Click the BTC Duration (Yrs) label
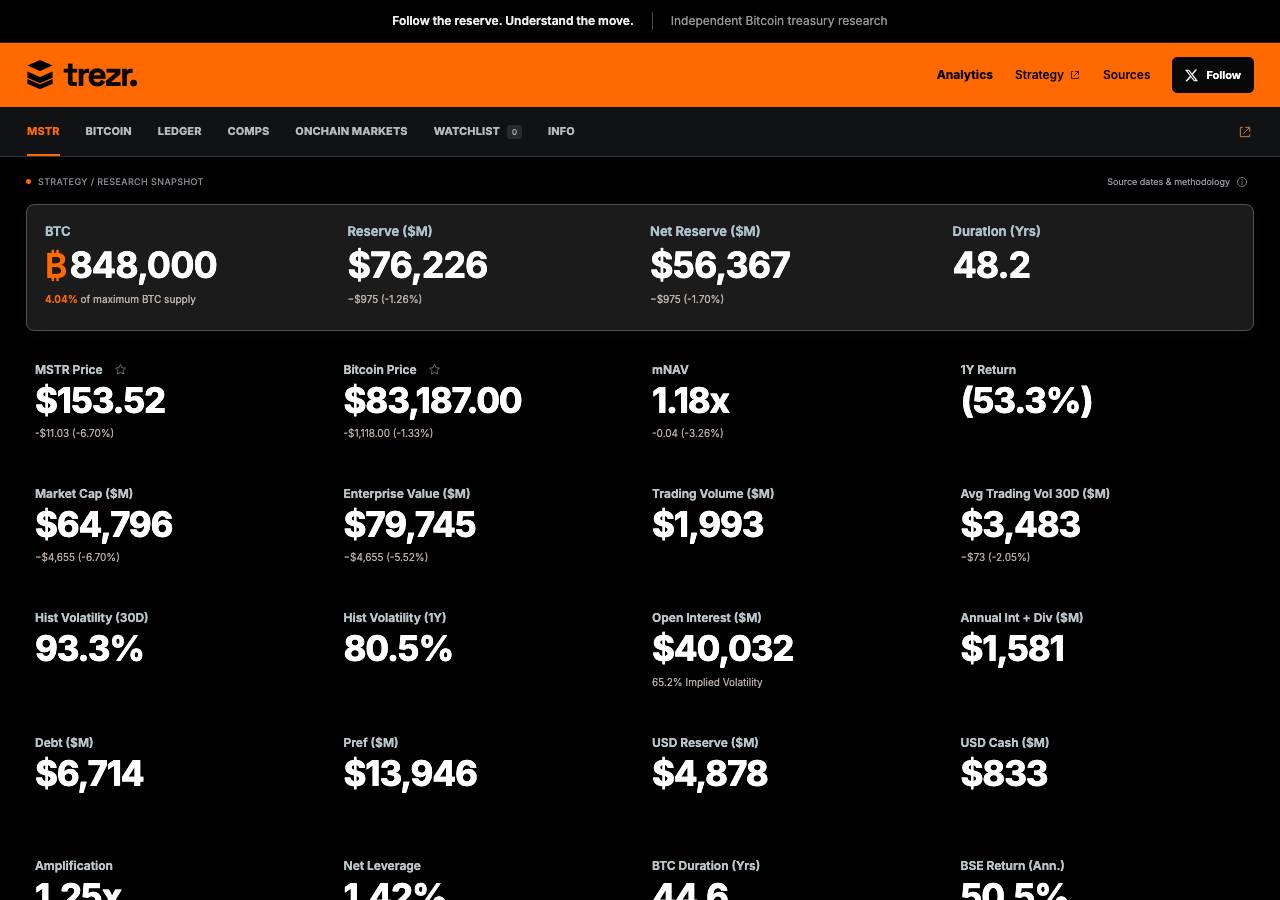Viewport: 1280px width, 900px height. pos(706,866)
